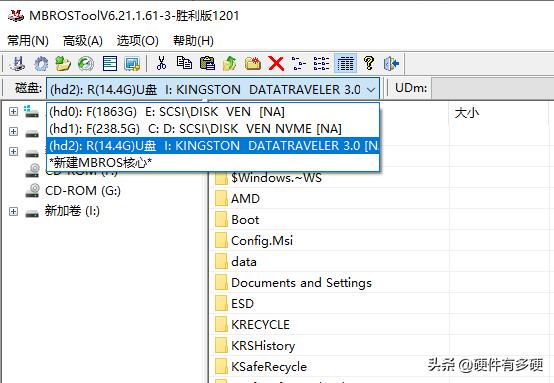Image resolution: width=554 pixels, height=383 pixels.
Task: Click the monitor screen icon in toolbar
Action: (132, 64)
